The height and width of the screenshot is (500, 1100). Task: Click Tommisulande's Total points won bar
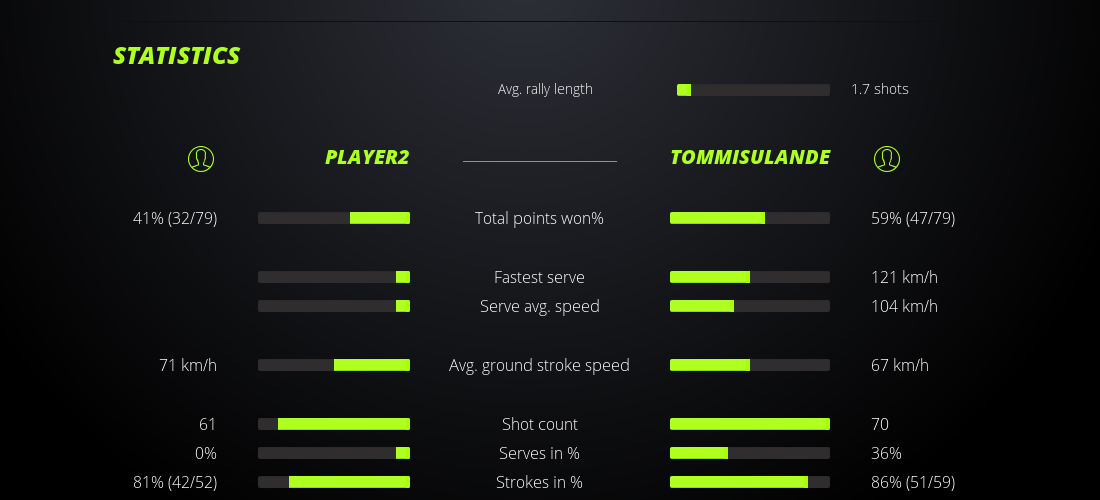pos(749,218)
